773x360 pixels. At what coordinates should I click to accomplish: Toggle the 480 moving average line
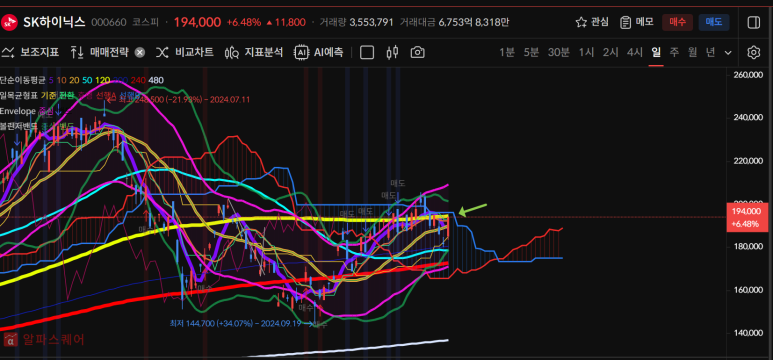coord(156,80)
